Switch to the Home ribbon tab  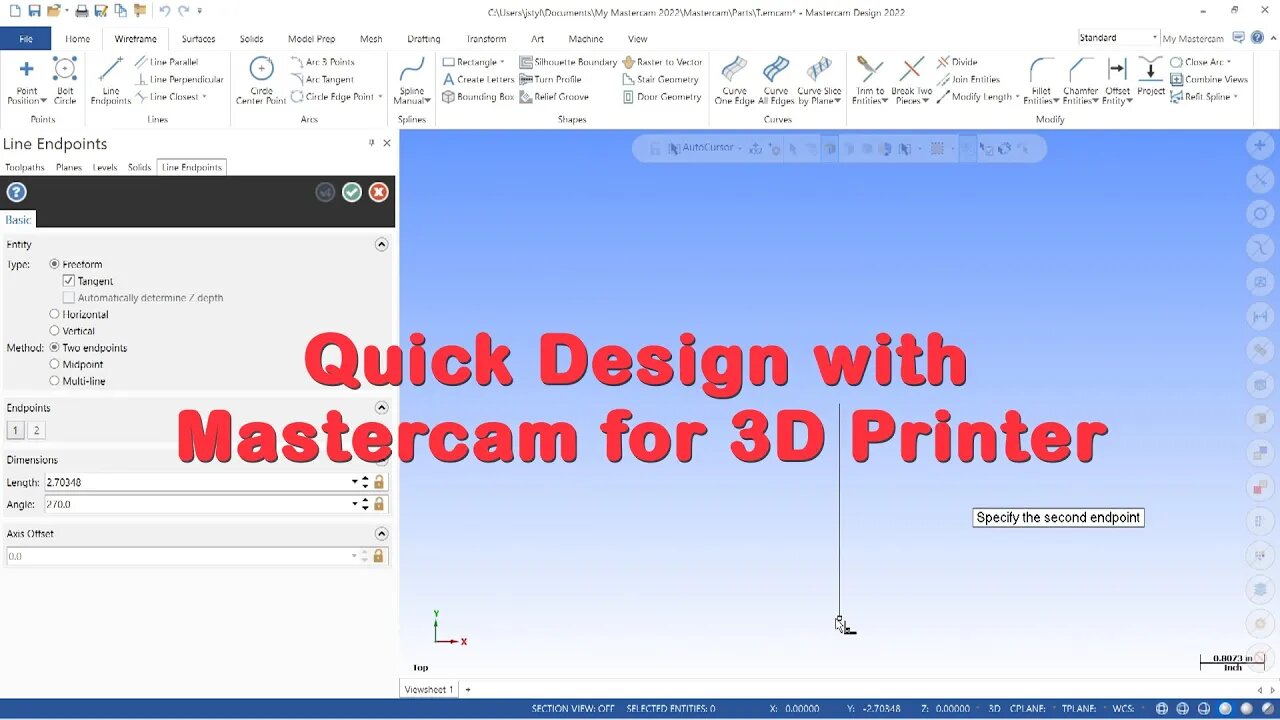[x=77, y=39]
